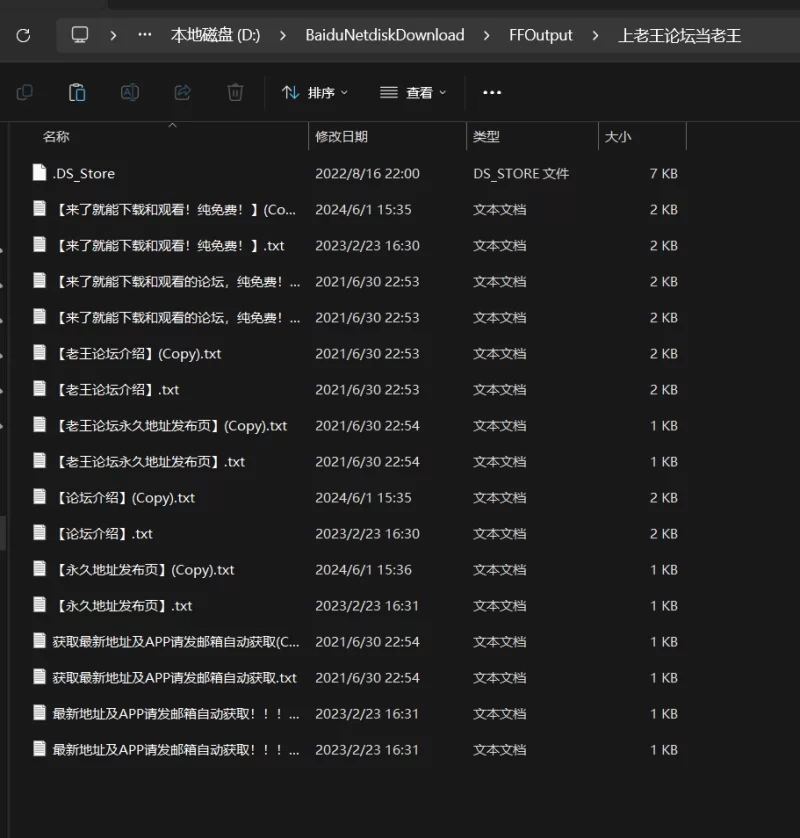
Task: Navigate to BaiduNetdiskDownload breadcrumb
Action: (385, 35)
